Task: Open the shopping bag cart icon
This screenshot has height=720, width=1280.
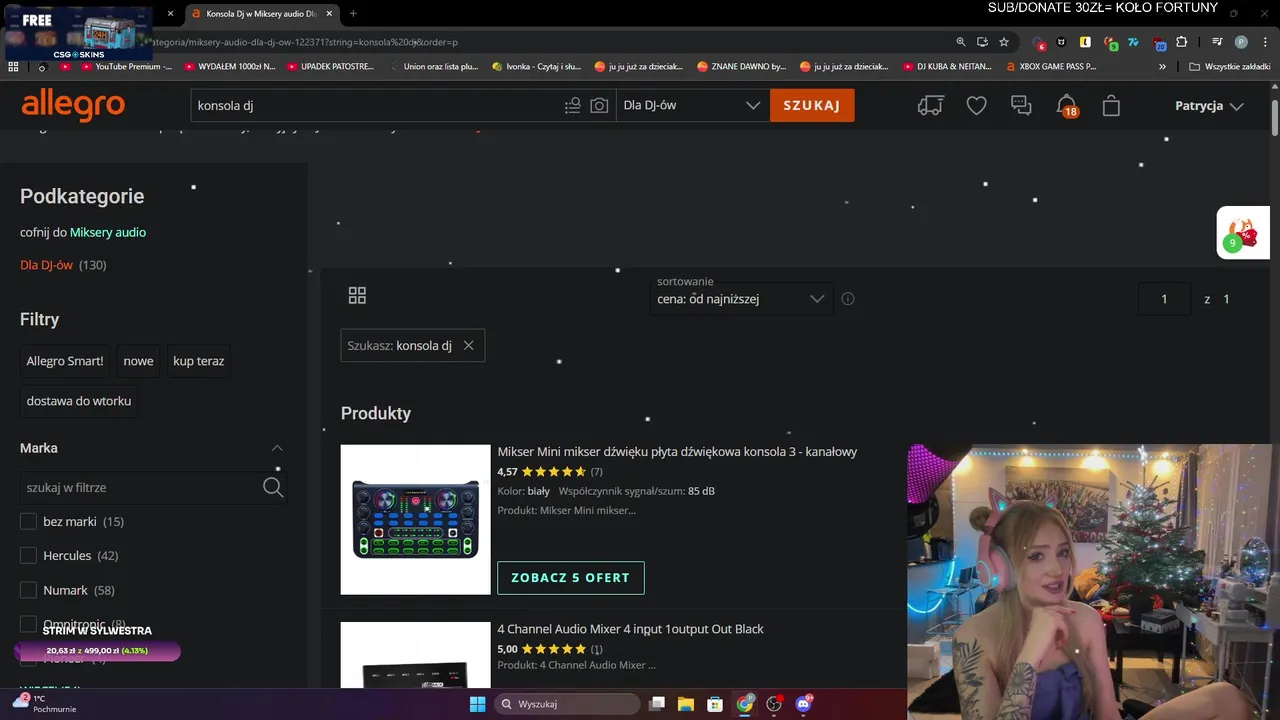Action: (x=1111, y=105)
